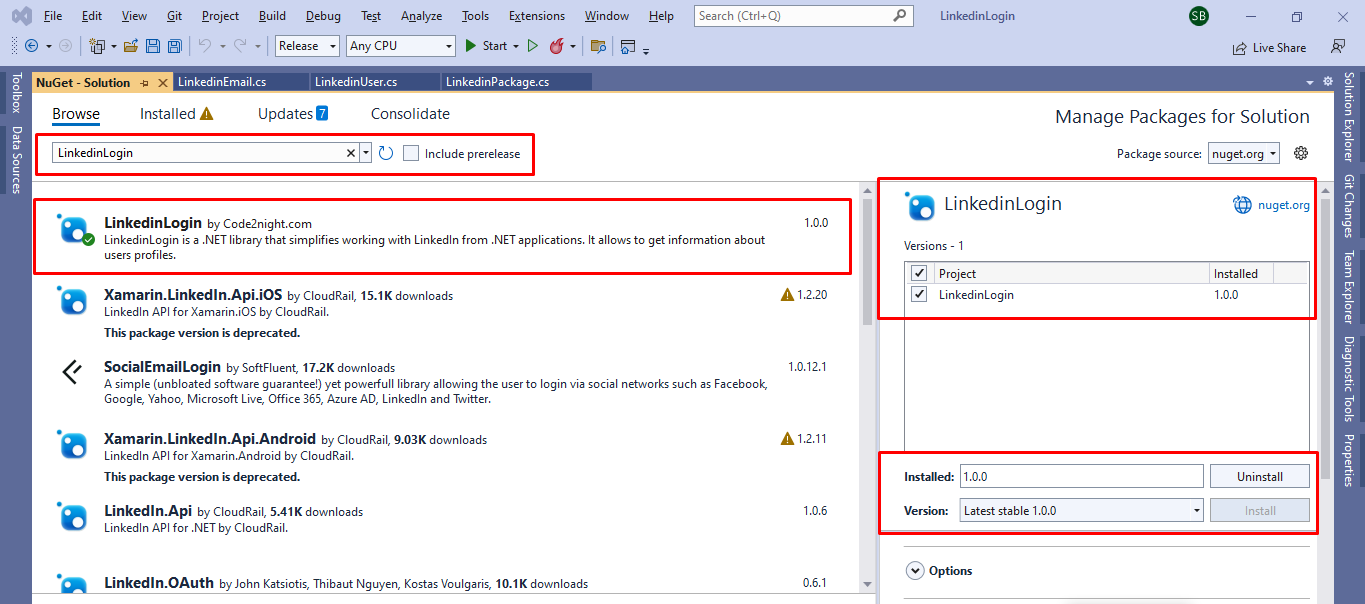This screenshot has width=1365, height=604.
Task: Switch to the Consolidate tab
Action: (x=410, y=114)
